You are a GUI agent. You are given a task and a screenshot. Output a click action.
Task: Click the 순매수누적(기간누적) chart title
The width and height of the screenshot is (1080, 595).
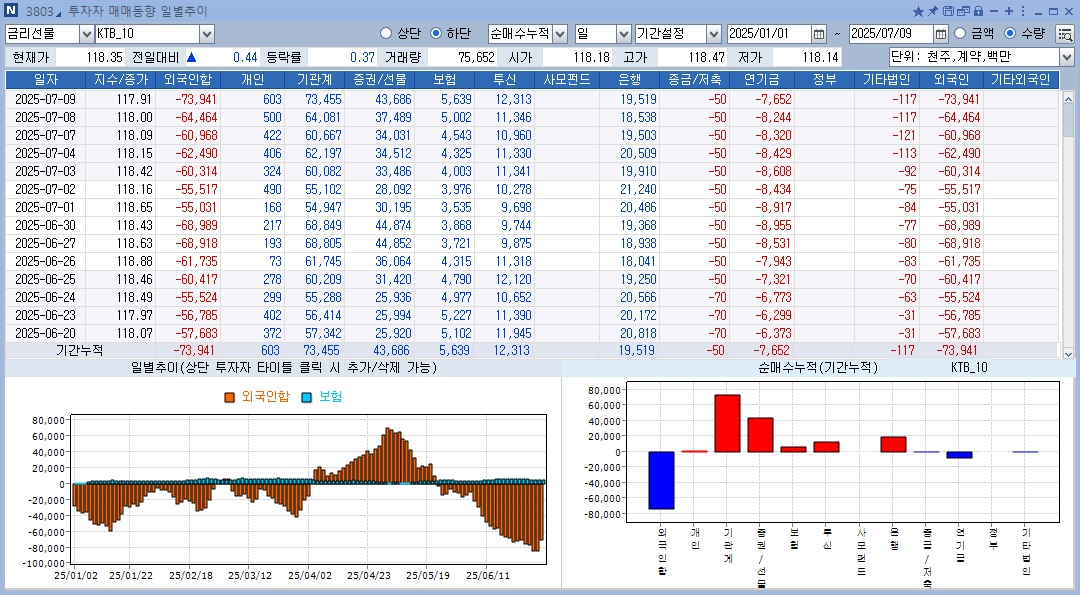pos(818,367)
